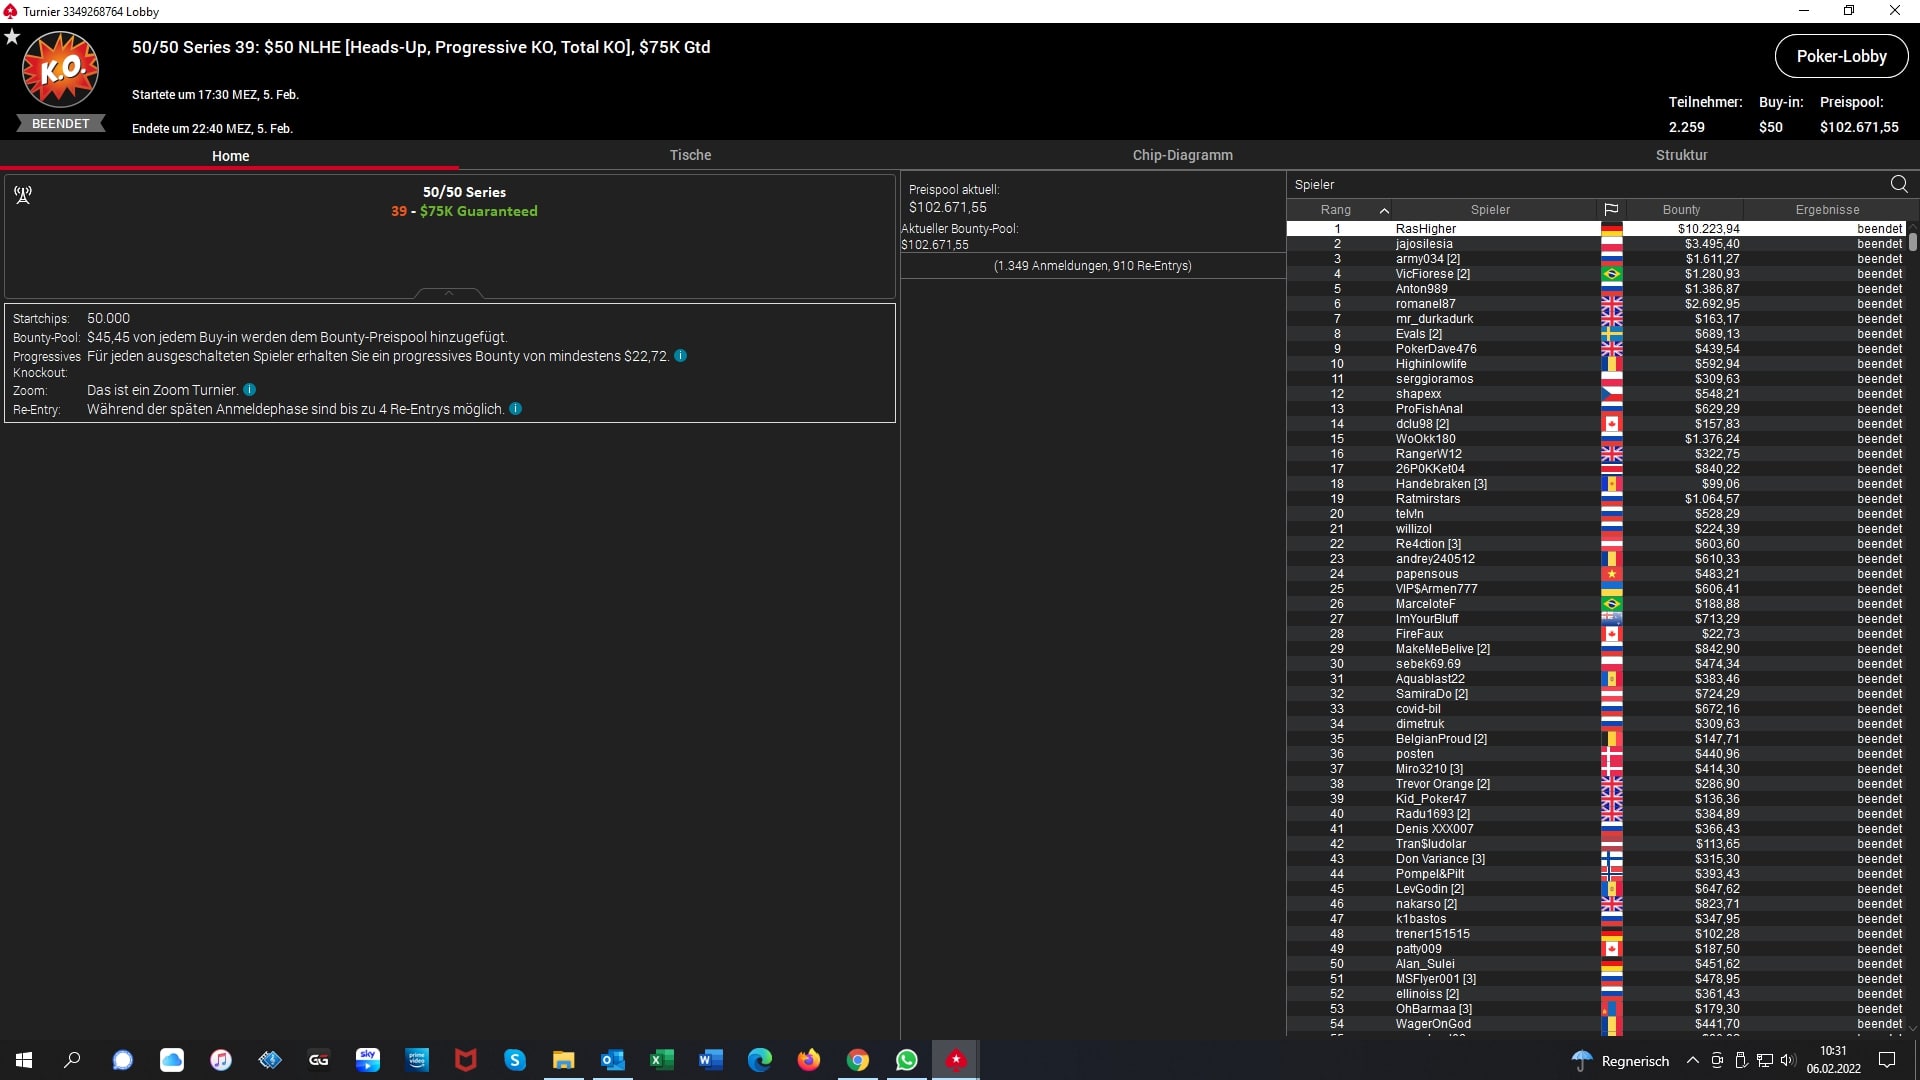
Task: Select player RasHigher in rank 1
Action: (x=1425, y=229)
